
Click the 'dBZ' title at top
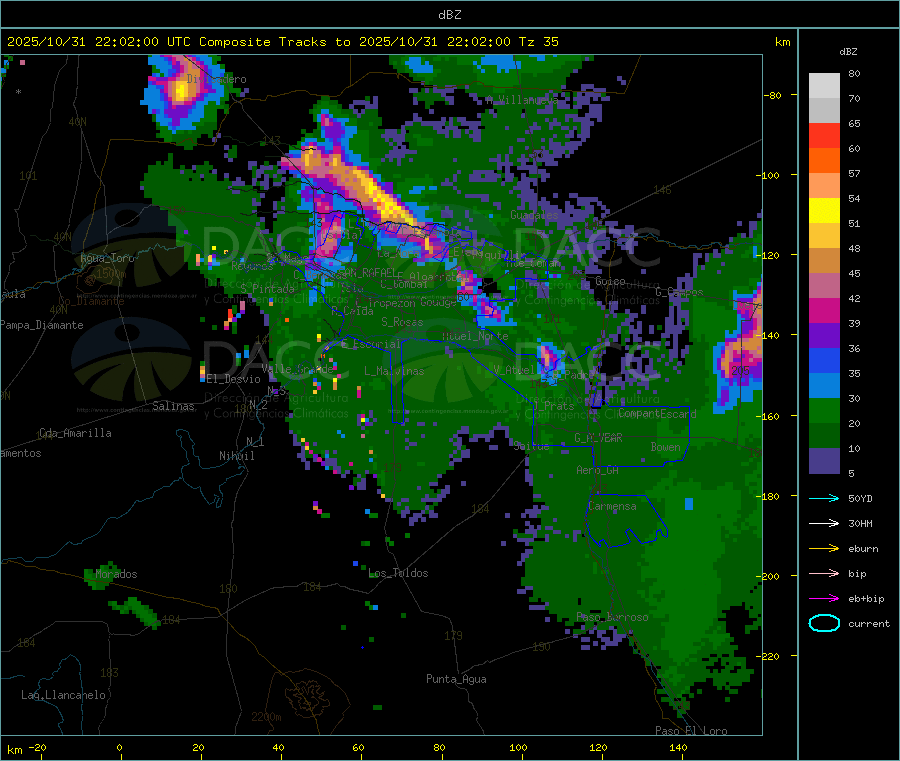[449, 15]
